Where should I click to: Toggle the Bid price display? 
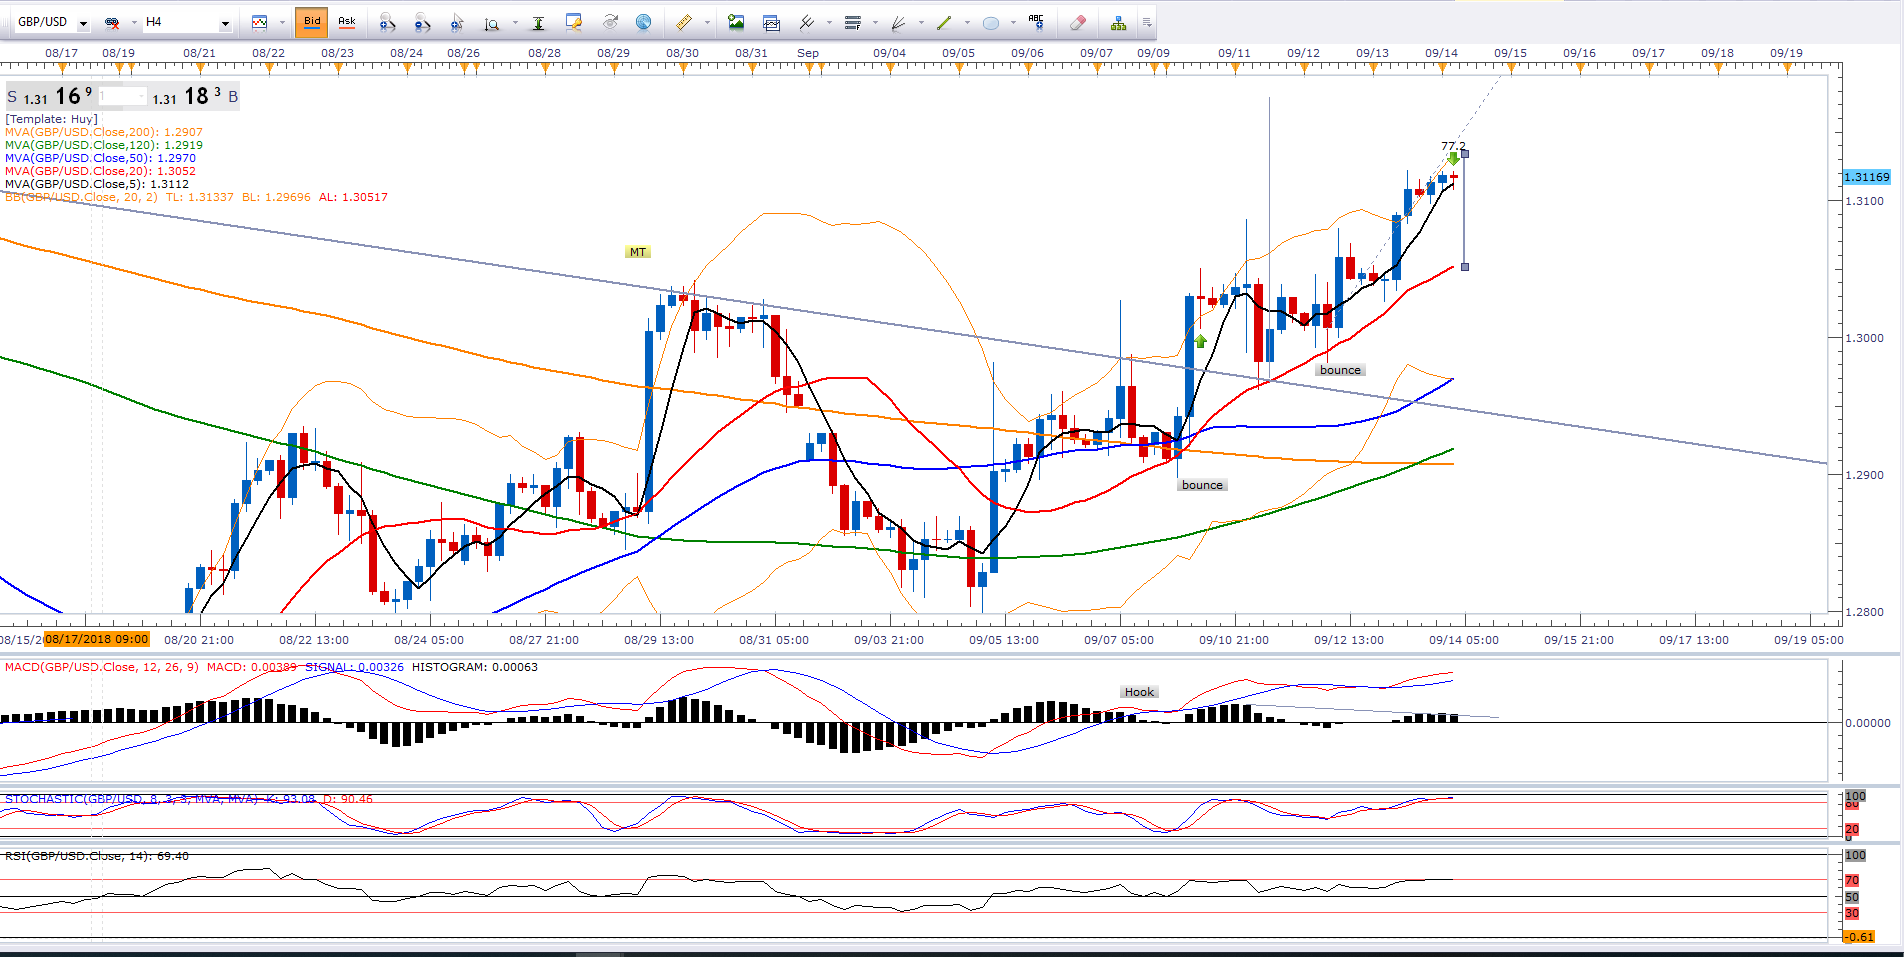(x=312, y=22)
